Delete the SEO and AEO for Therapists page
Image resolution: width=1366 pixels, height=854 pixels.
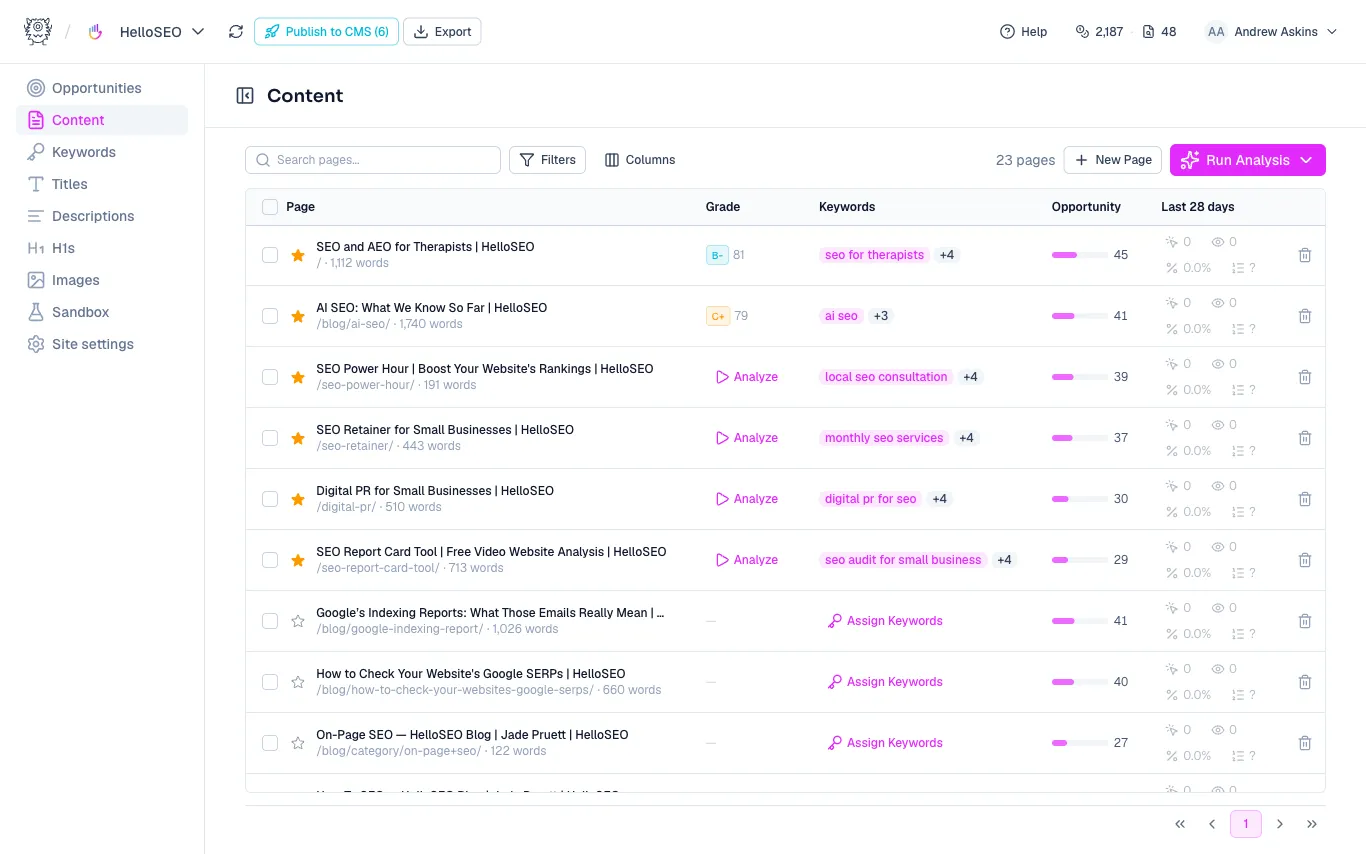tap(1305, 255)
